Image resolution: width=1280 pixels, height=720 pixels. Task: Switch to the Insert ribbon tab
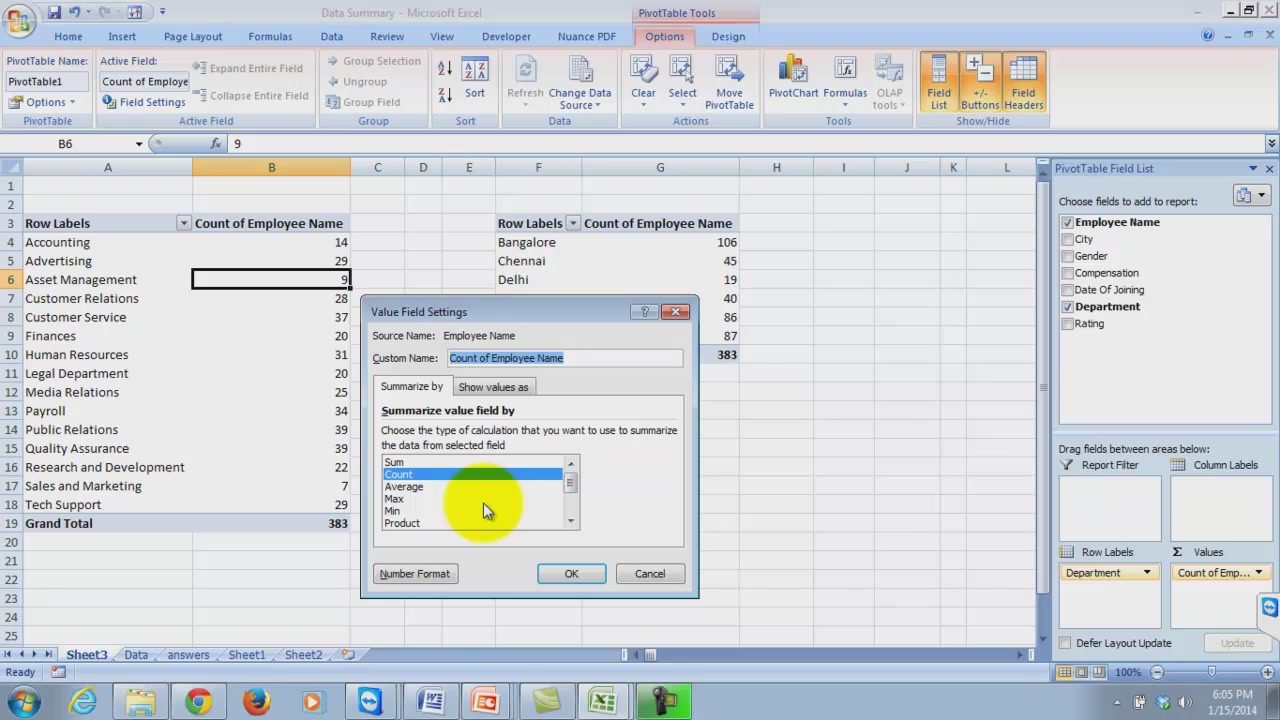(x=122, y=36)
